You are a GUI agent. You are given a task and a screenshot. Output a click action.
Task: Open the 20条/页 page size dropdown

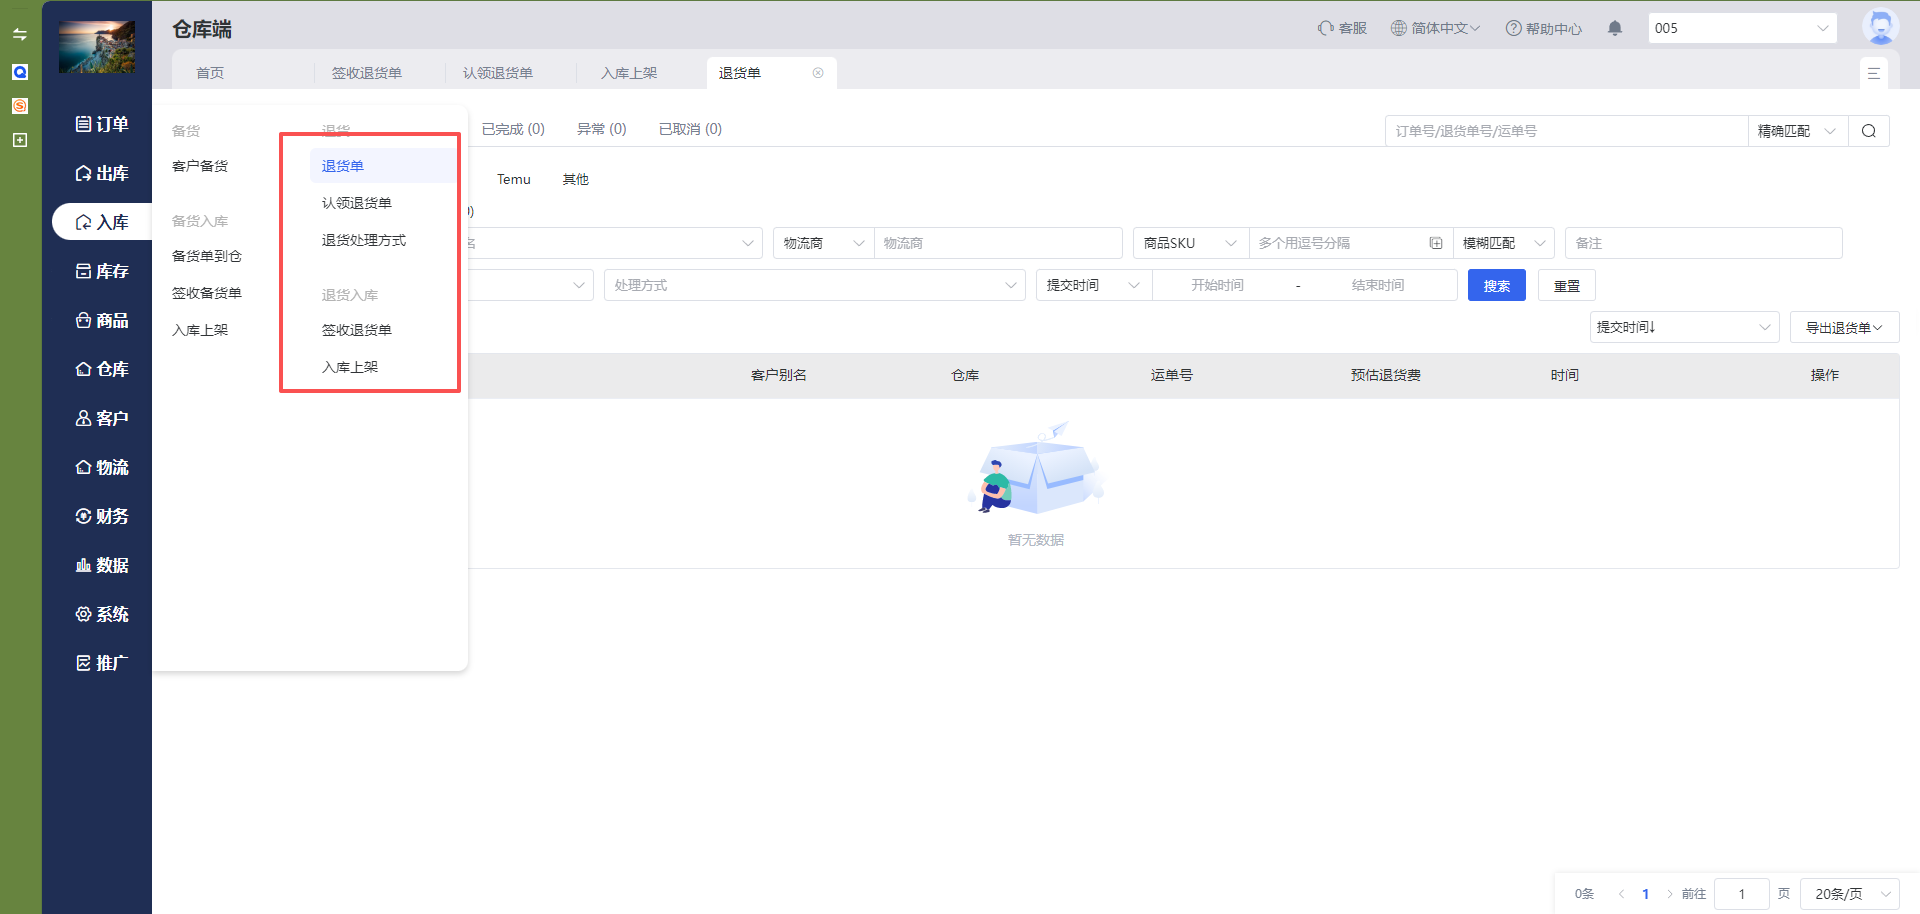click(x=1848, y=894)
